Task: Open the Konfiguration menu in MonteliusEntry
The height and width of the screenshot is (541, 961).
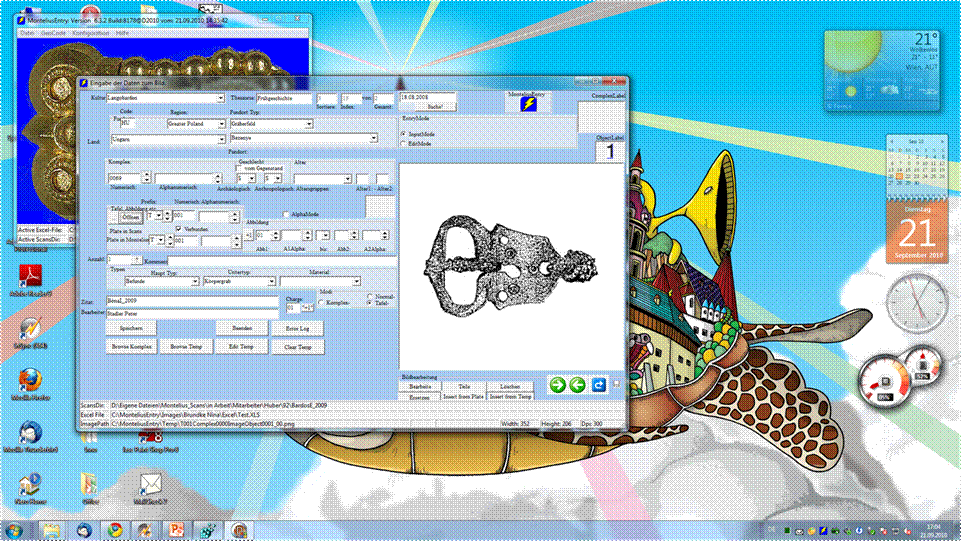Action: click(91, 33)
